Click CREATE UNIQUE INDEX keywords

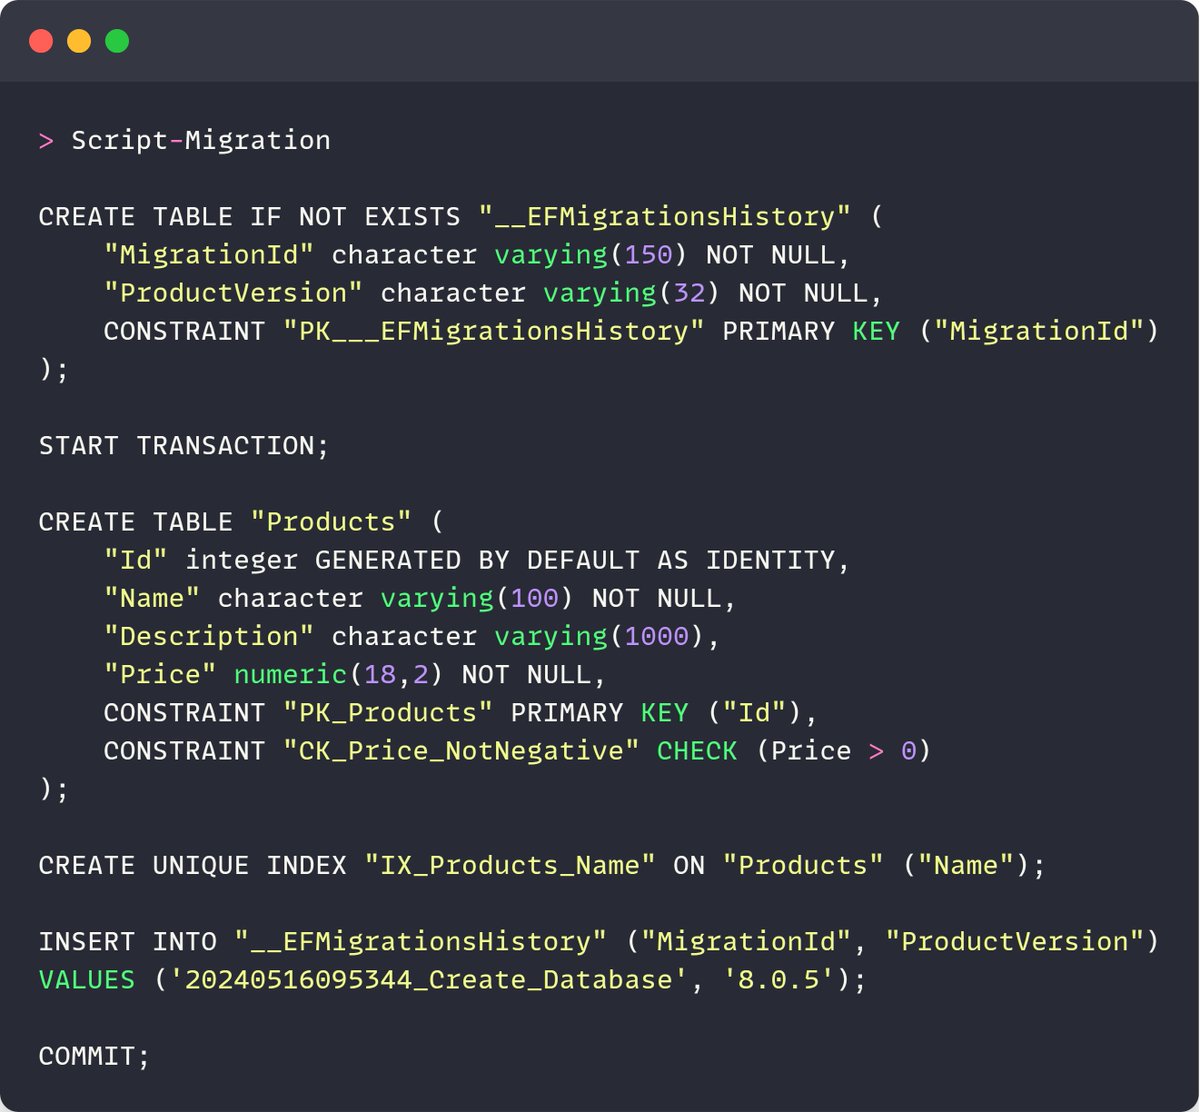point(193,865)
